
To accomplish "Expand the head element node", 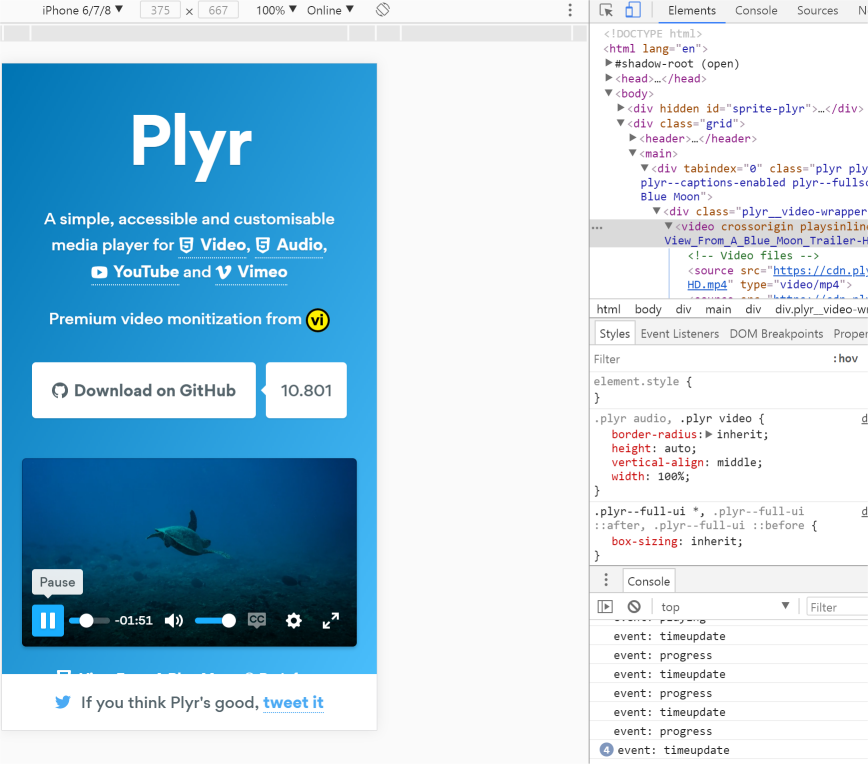I will point(609,78).
